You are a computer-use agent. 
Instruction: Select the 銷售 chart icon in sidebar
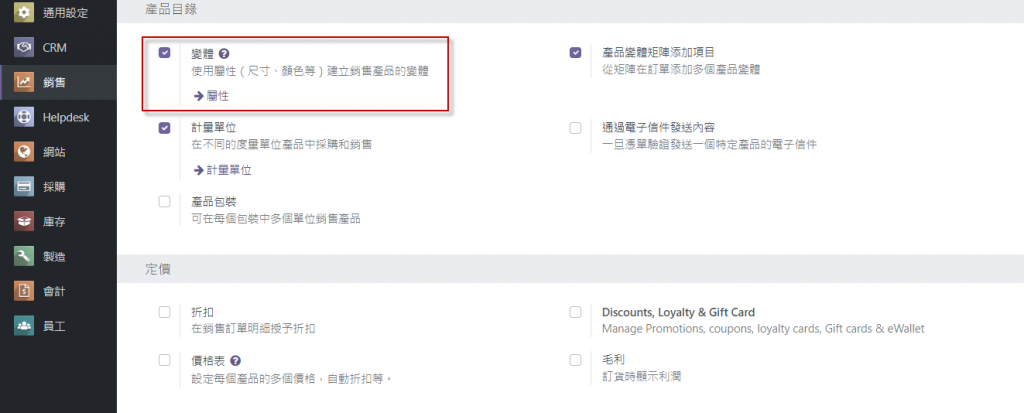[x=24, y=82]
